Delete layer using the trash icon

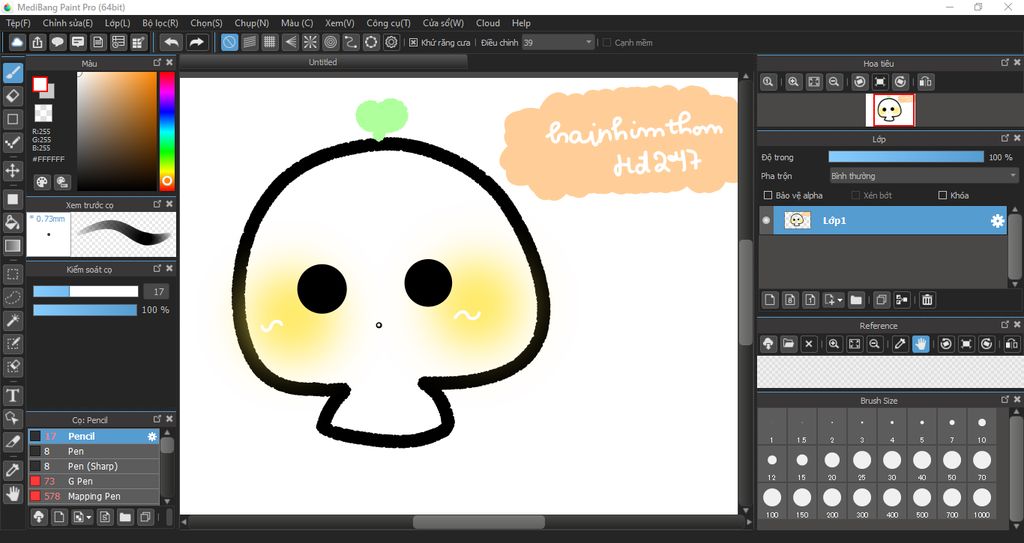click(x=927, y=300)
